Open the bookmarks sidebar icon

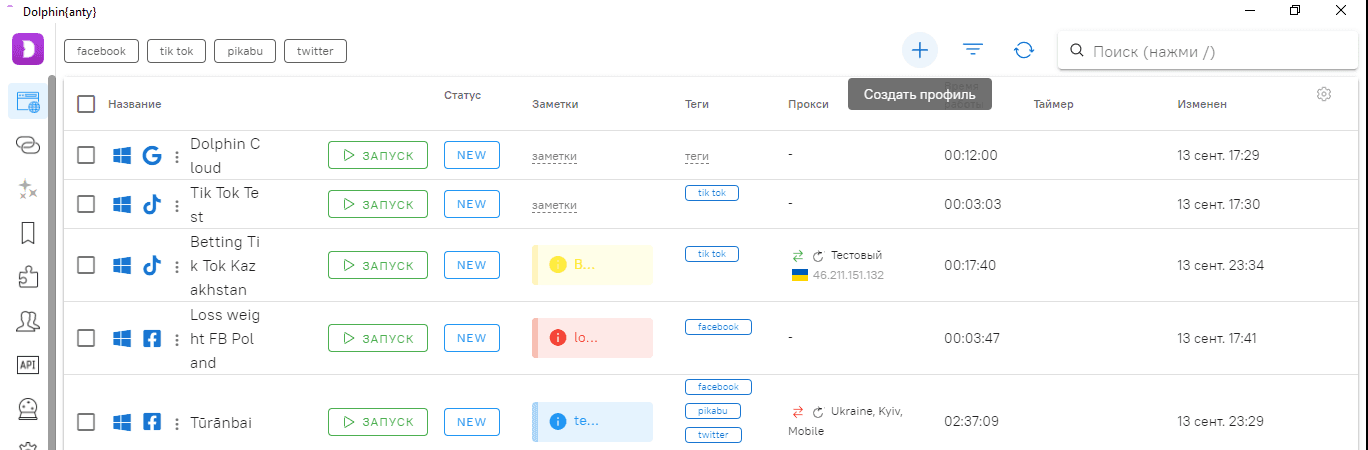pyautogui.click(x=28, y=233)
